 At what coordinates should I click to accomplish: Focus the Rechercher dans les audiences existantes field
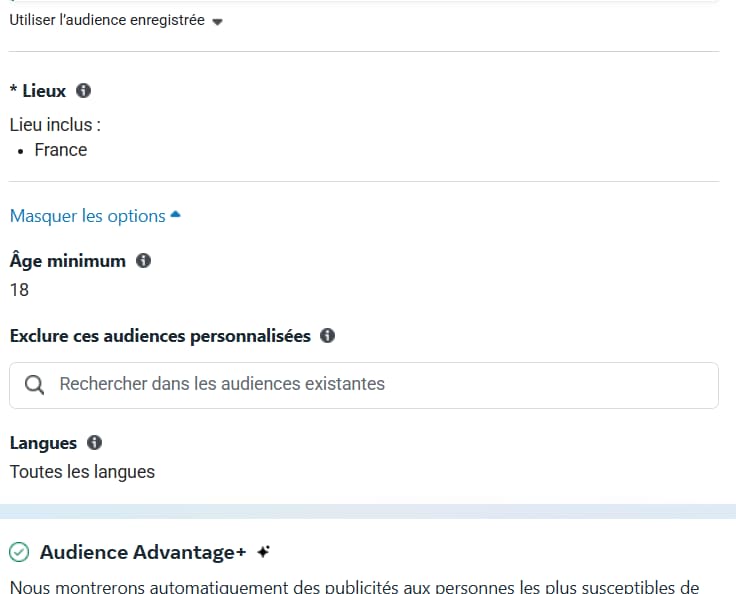[x=364, y=385]
